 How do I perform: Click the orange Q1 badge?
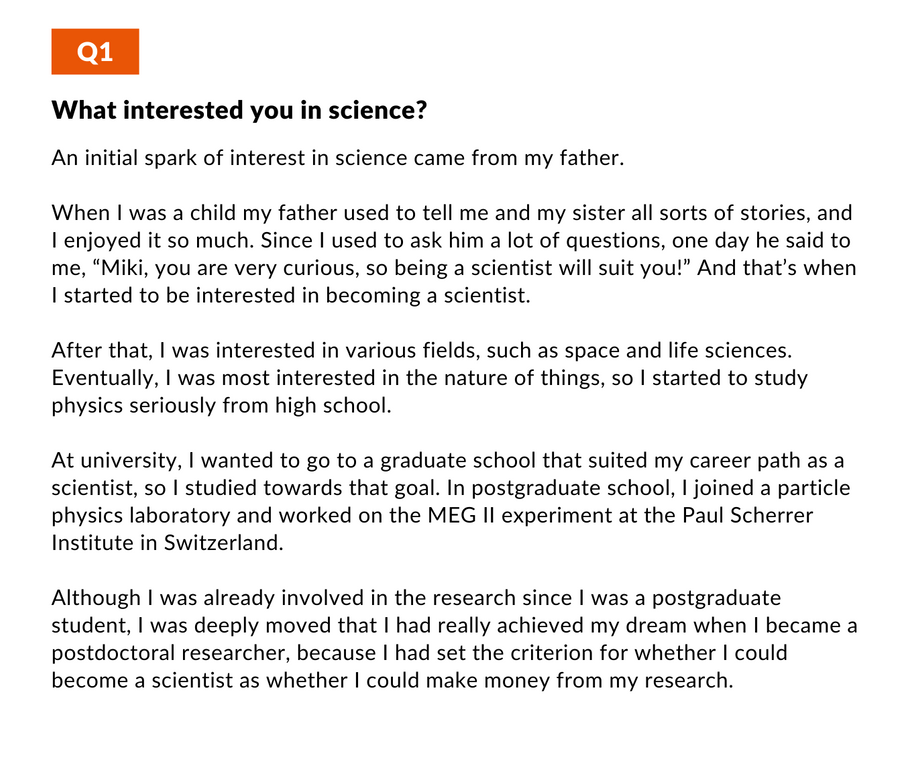pos(95,51)
